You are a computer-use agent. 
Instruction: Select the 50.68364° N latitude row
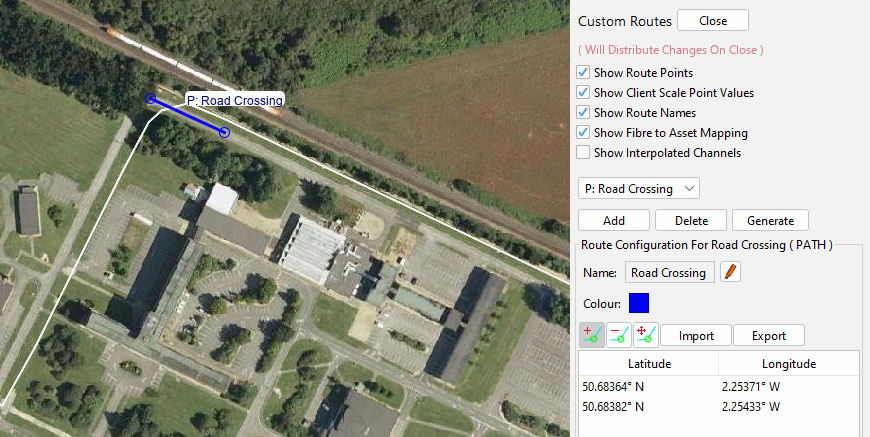648,385
